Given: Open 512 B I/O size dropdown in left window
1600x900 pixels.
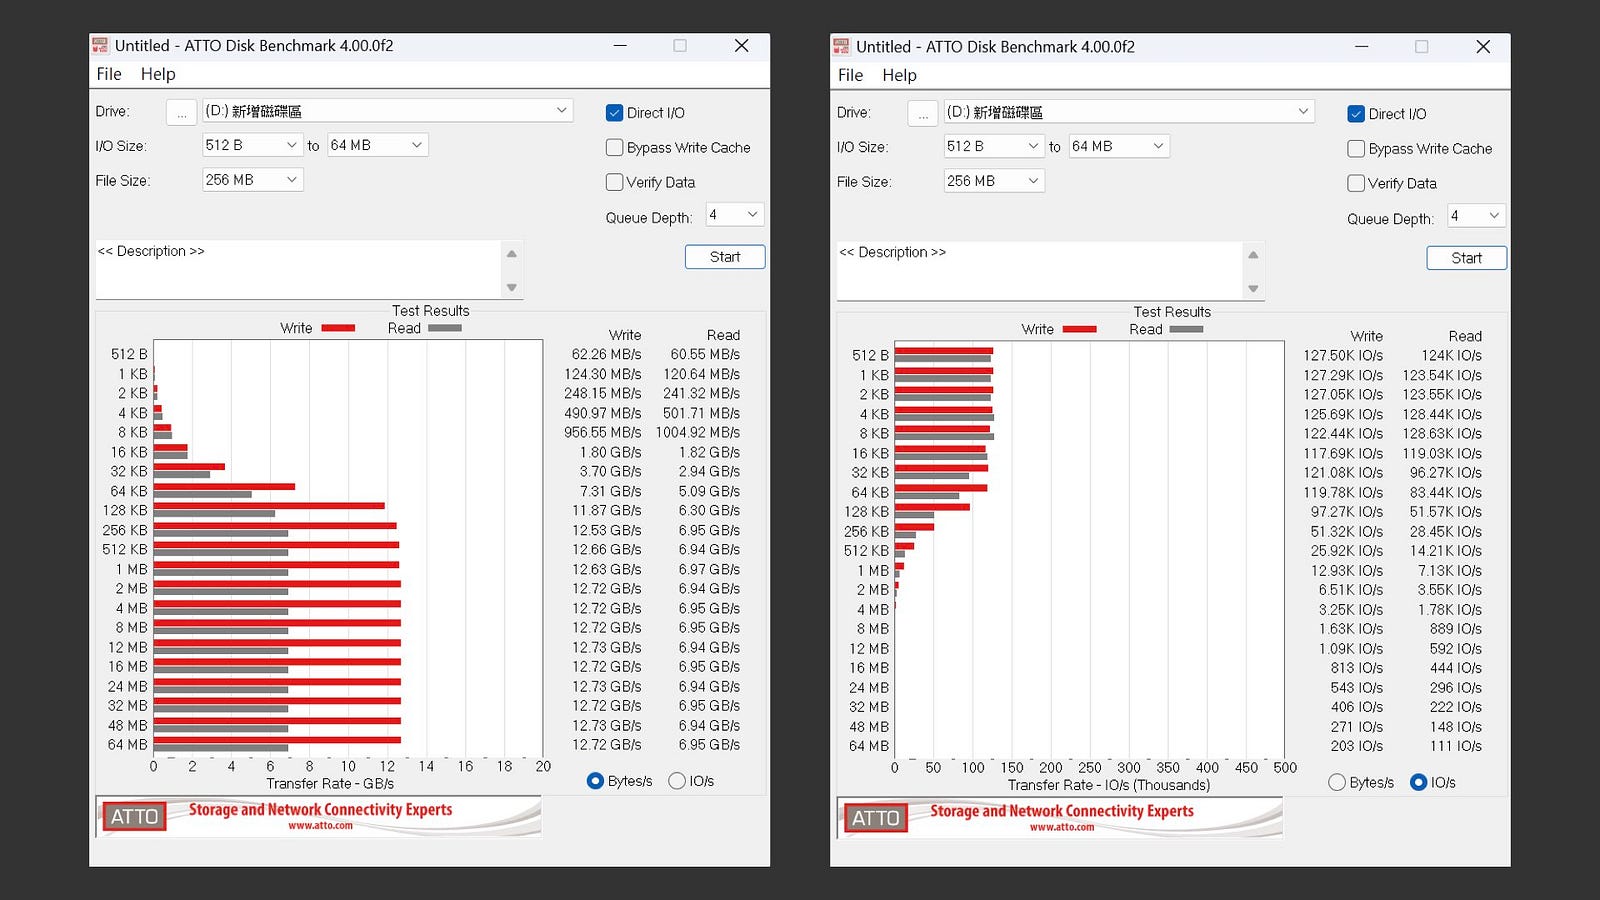Looking at the screenshot, I should coord(253,145).
